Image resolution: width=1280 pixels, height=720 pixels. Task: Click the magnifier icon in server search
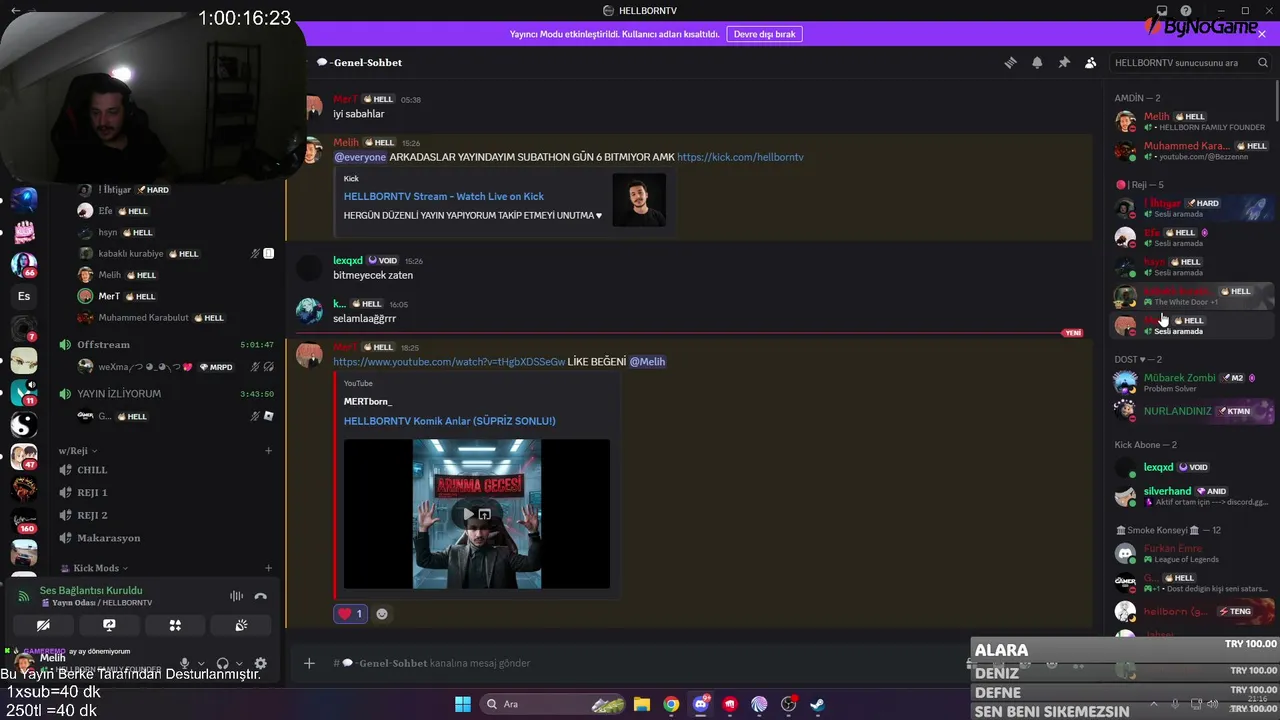1263,62
